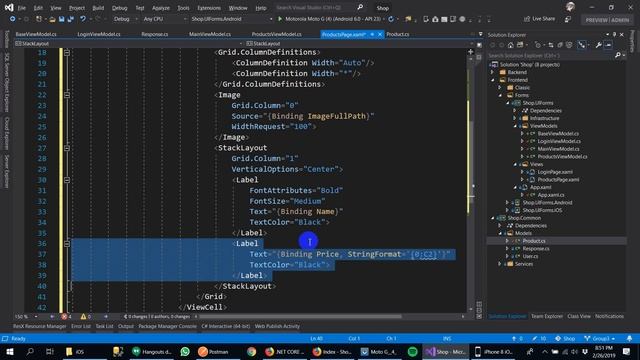Click the Visual Studio search magnifier icon

[360, 7]
